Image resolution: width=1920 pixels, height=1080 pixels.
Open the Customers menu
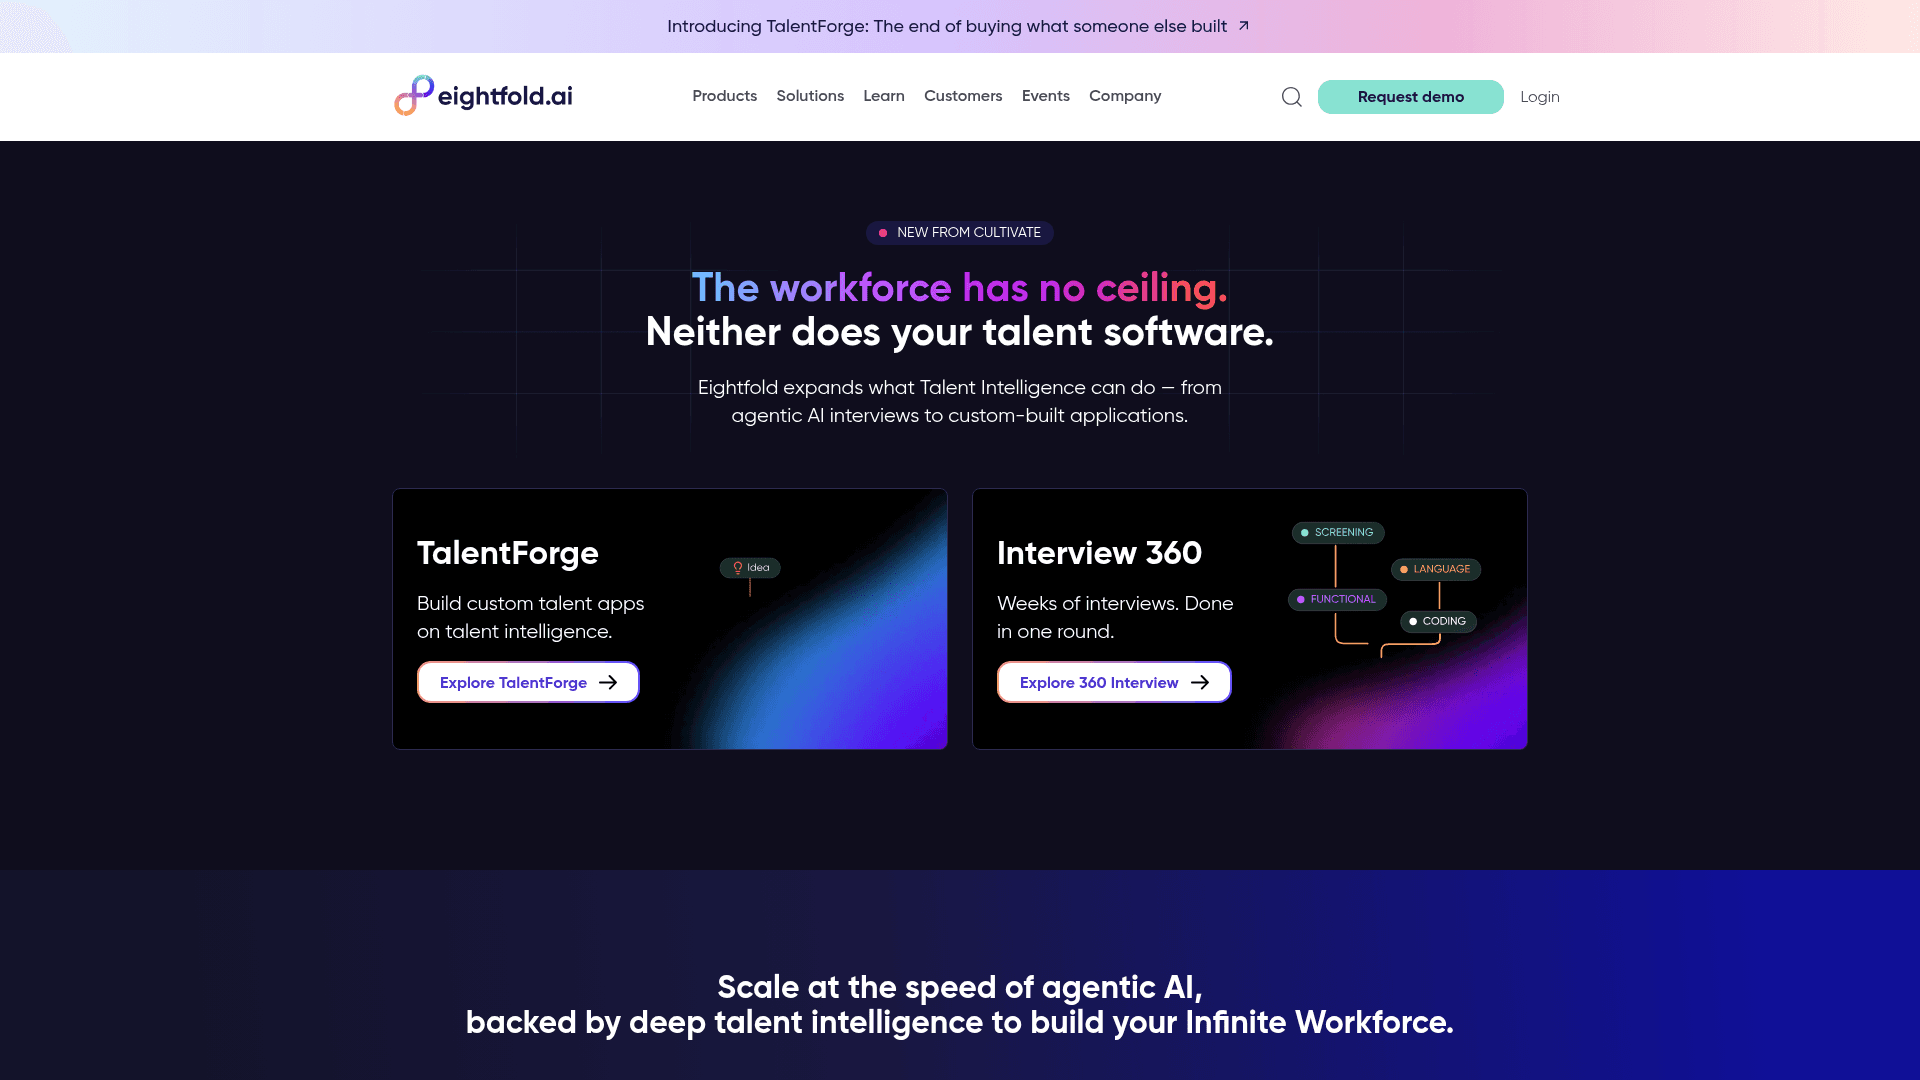pos(963,96)
